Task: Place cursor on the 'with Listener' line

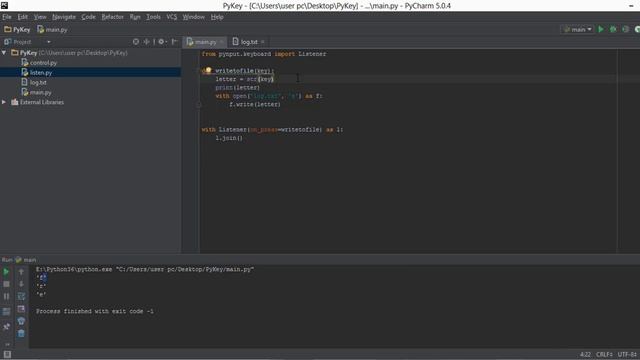Action: (x=272, y=129)
